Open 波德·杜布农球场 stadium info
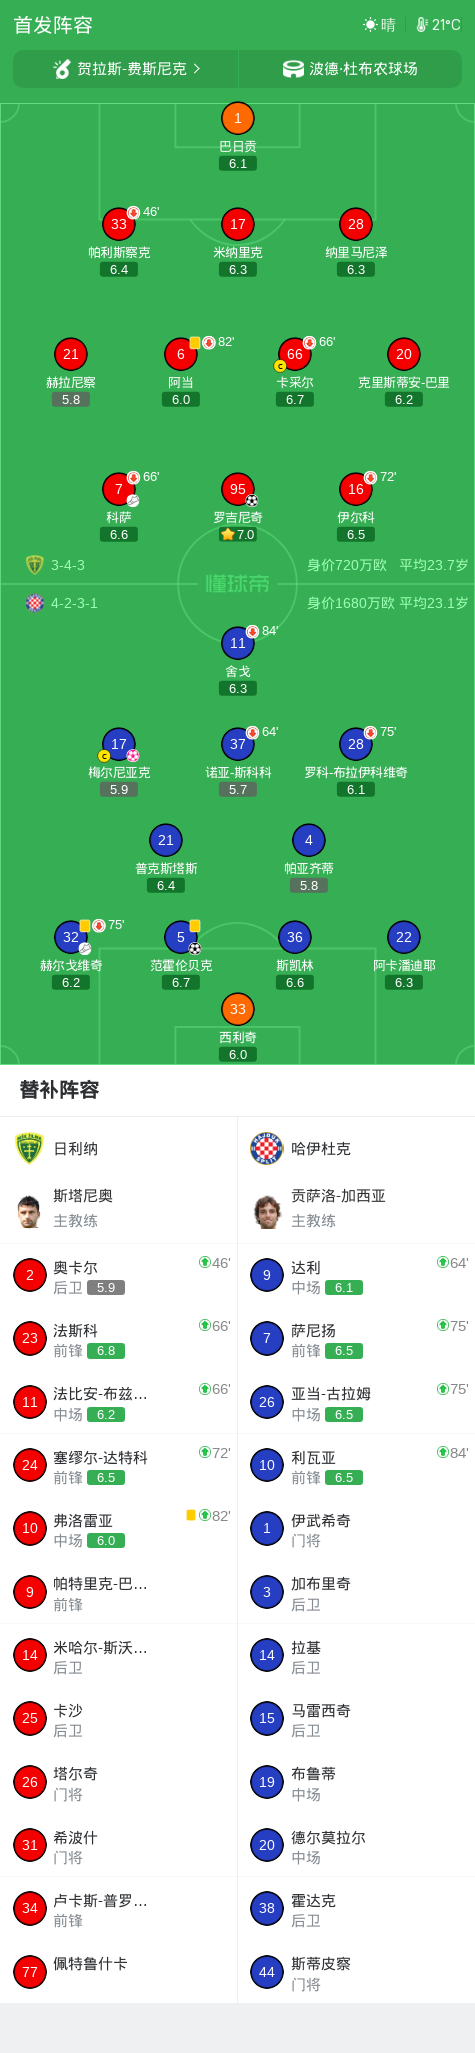This screenshot has height=2053, width=475. click(x=350, y=69)
